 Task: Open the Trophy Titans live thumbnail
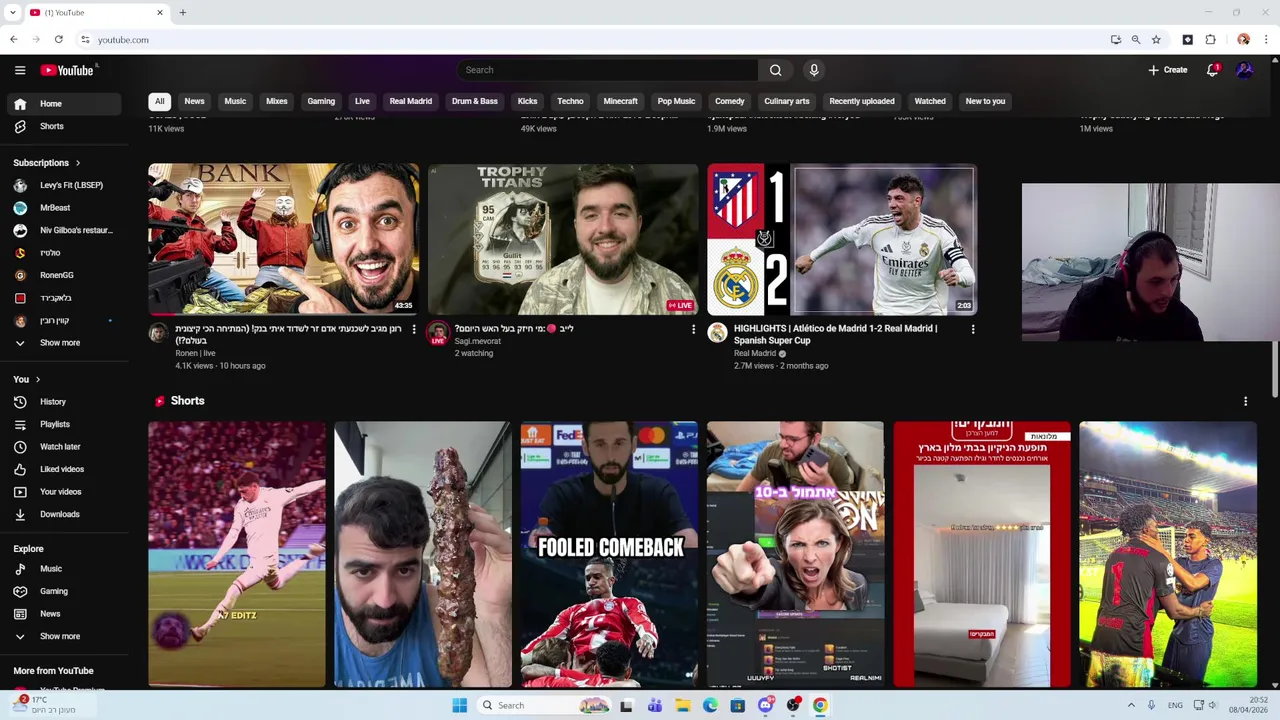pos(563,239)
